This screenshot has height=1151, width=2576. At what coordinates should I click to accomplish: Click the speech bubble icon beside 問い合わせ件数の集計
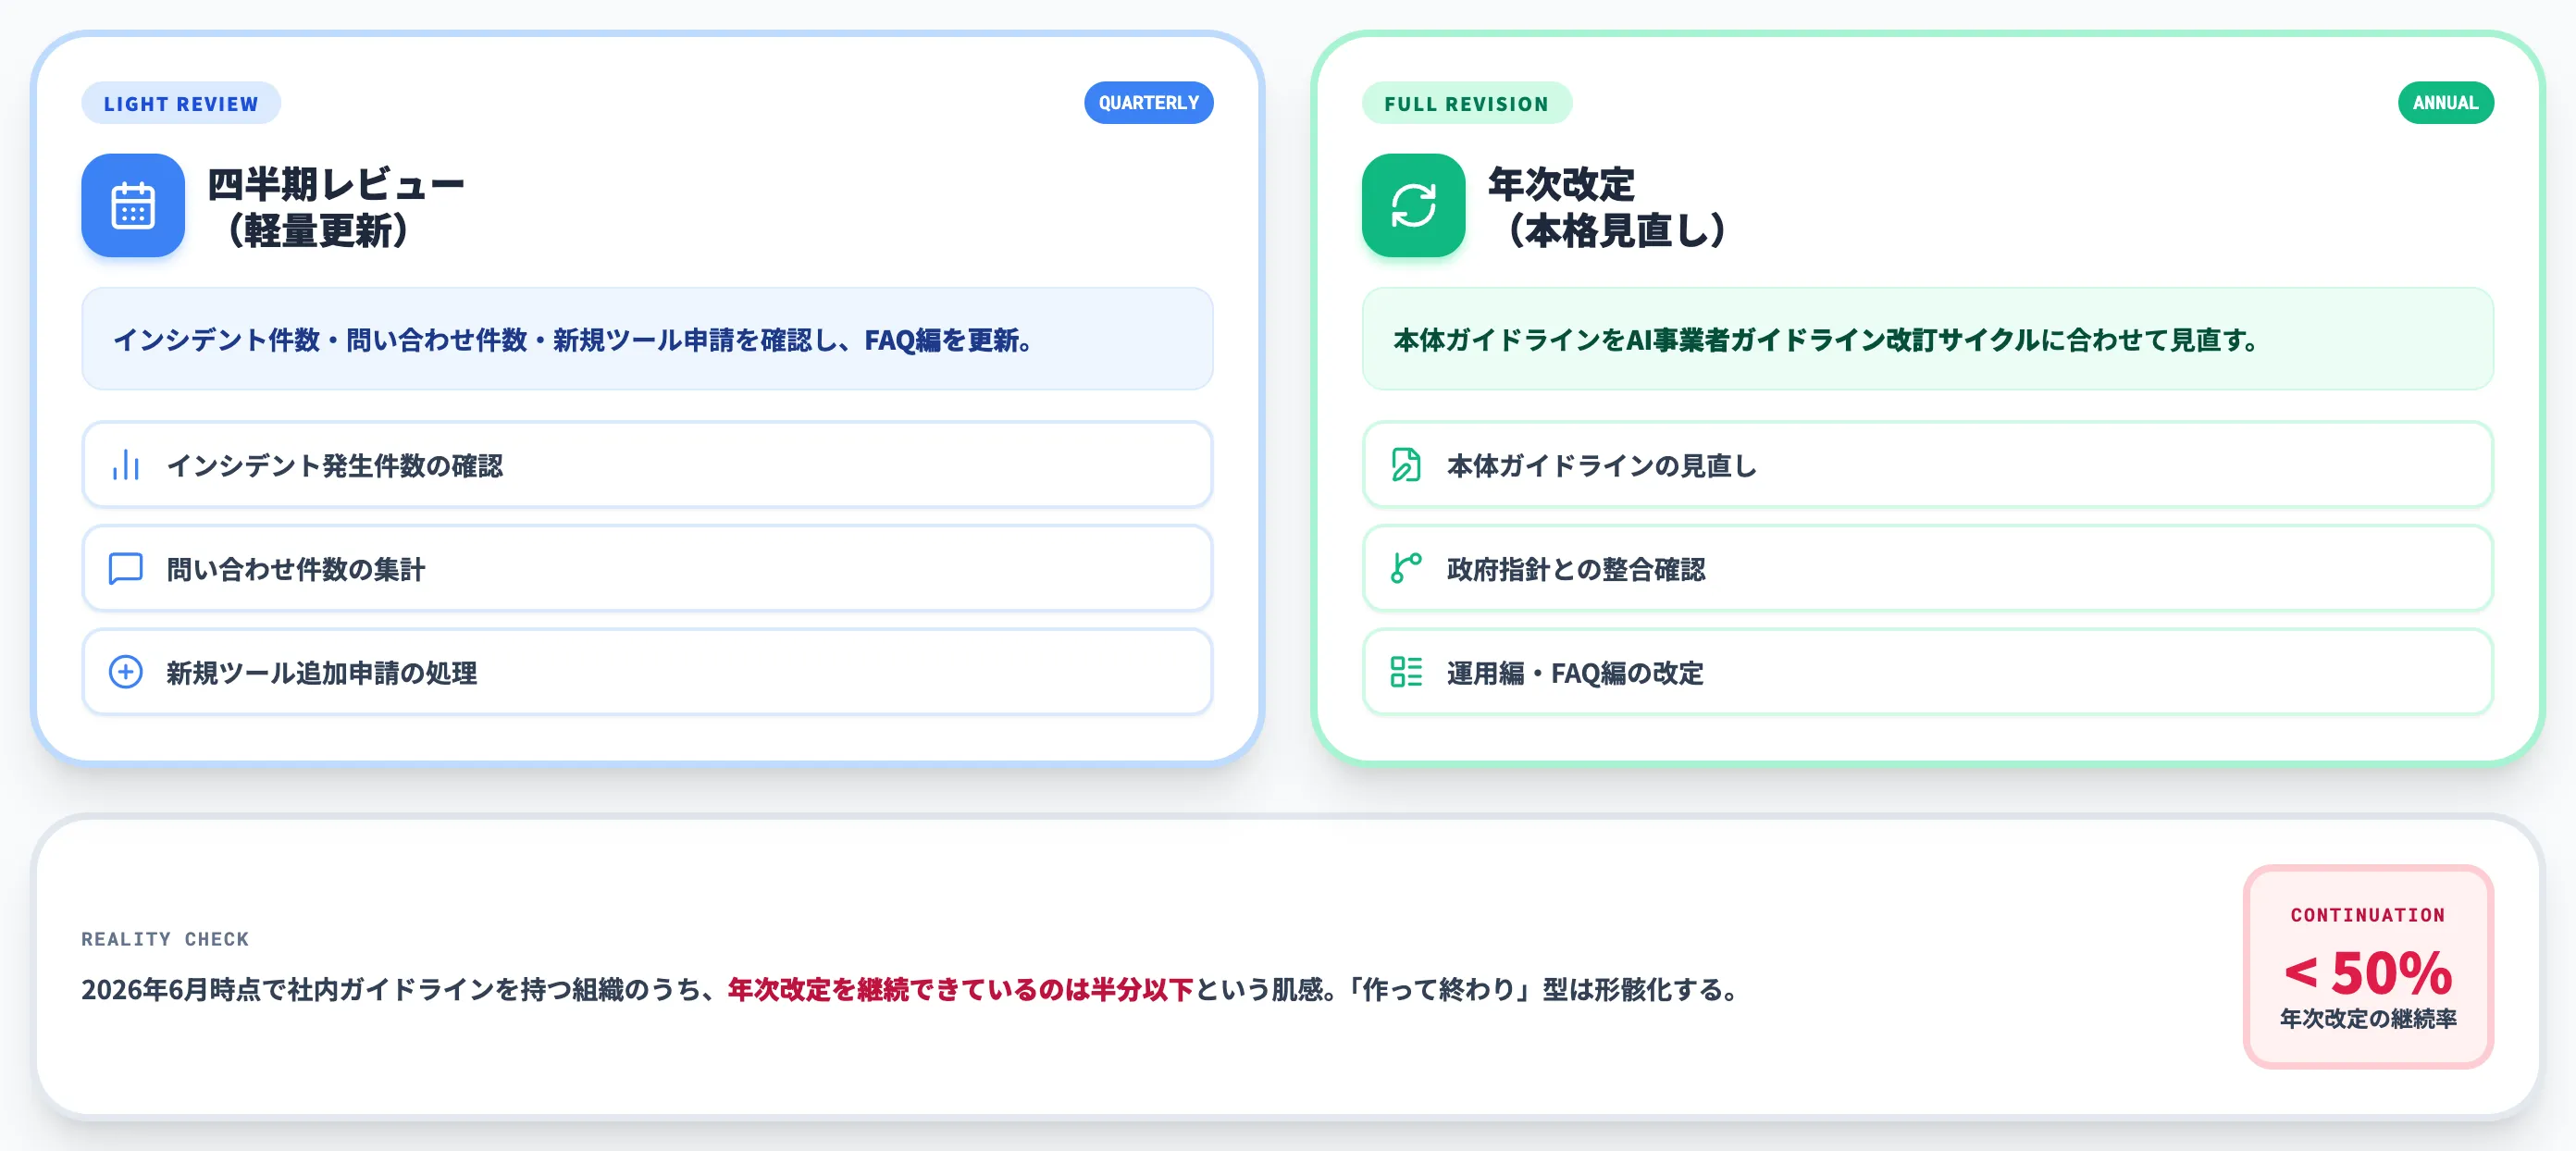(126, 569)
